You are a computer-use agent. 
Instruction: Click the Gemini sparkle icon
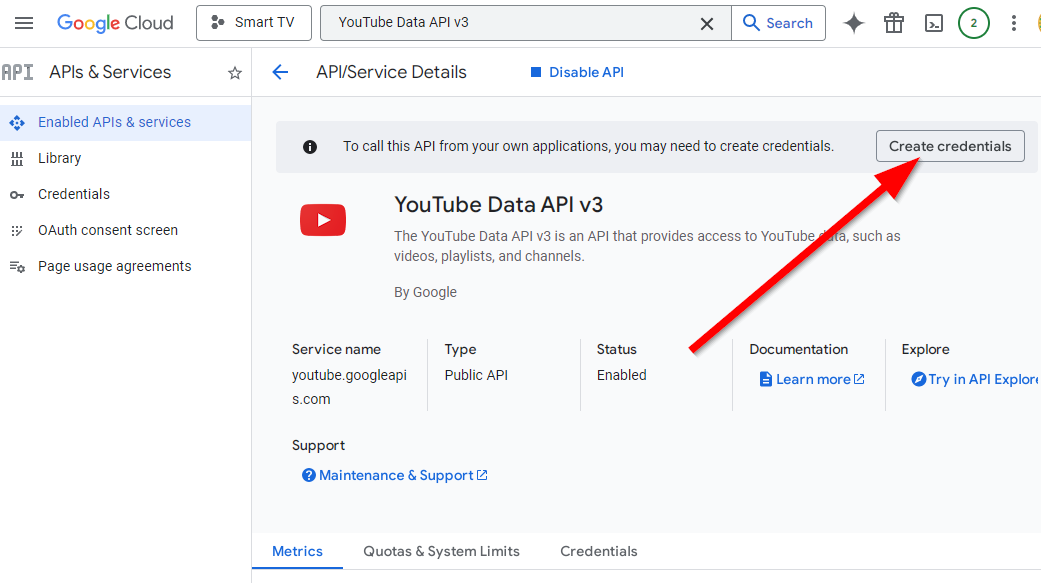click(854, 23)
